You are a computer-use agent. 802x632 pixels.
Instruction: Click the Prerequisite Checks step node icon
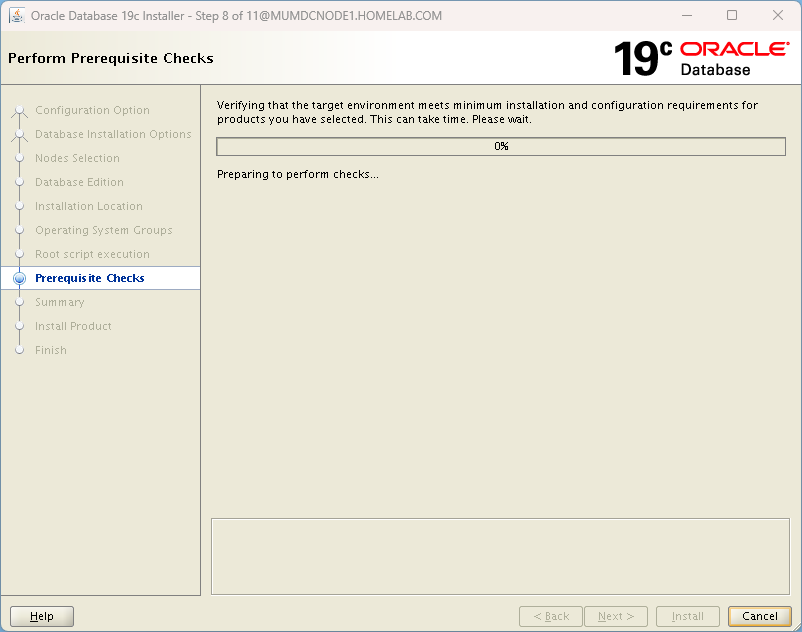(20, 278)
